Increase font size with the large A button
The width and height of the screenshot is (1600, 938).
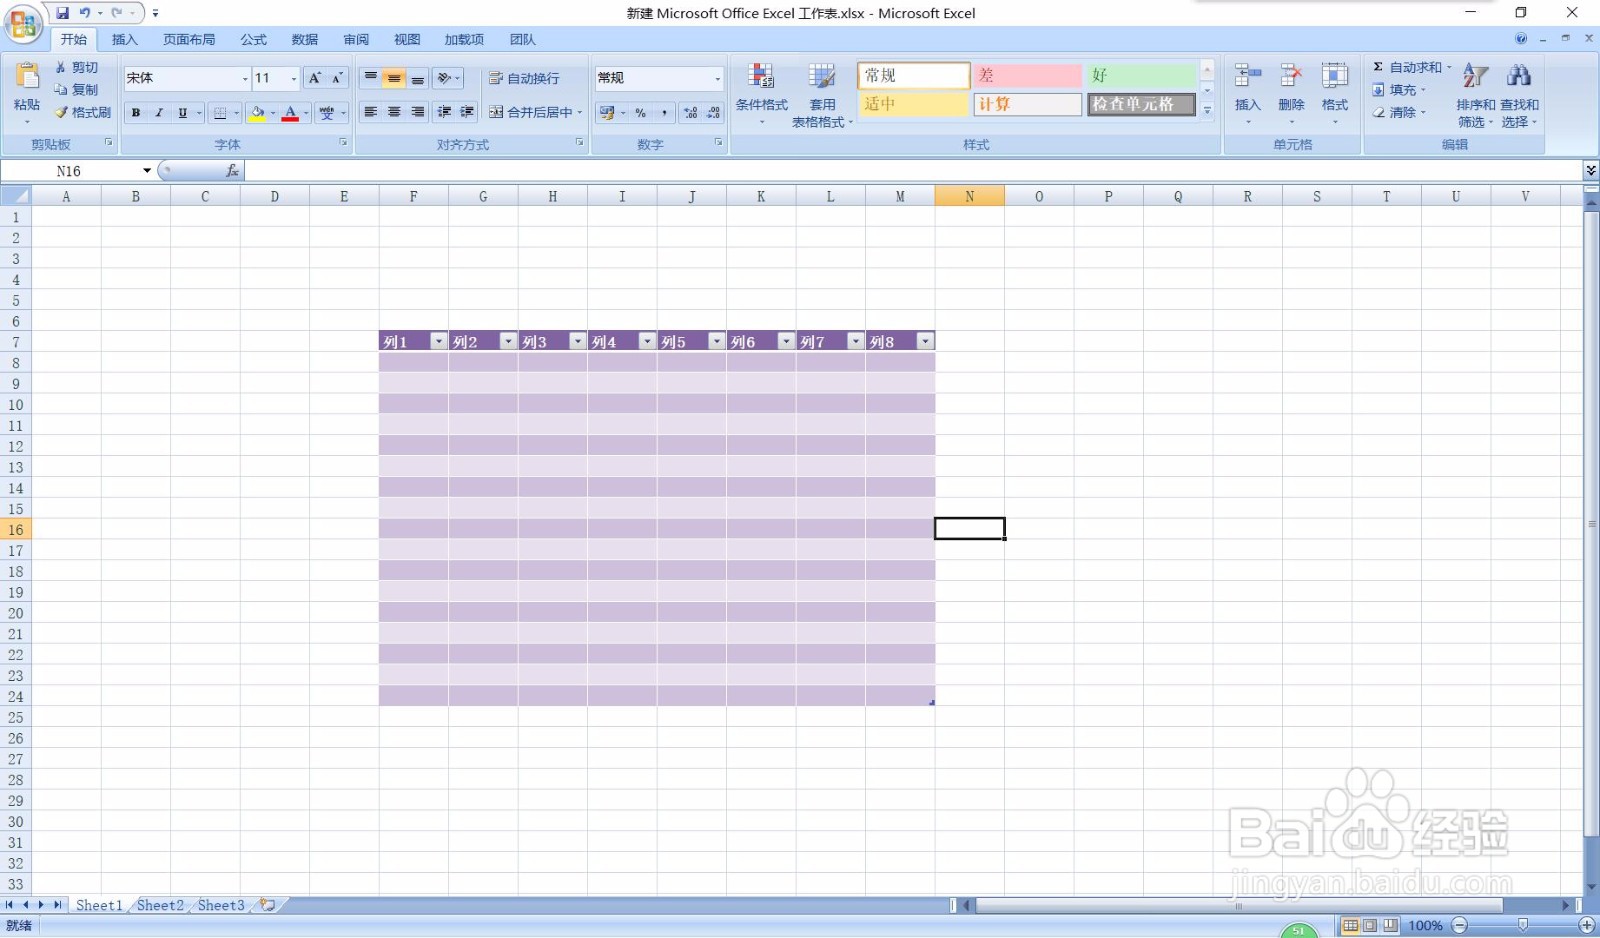(x=315, y=78)
